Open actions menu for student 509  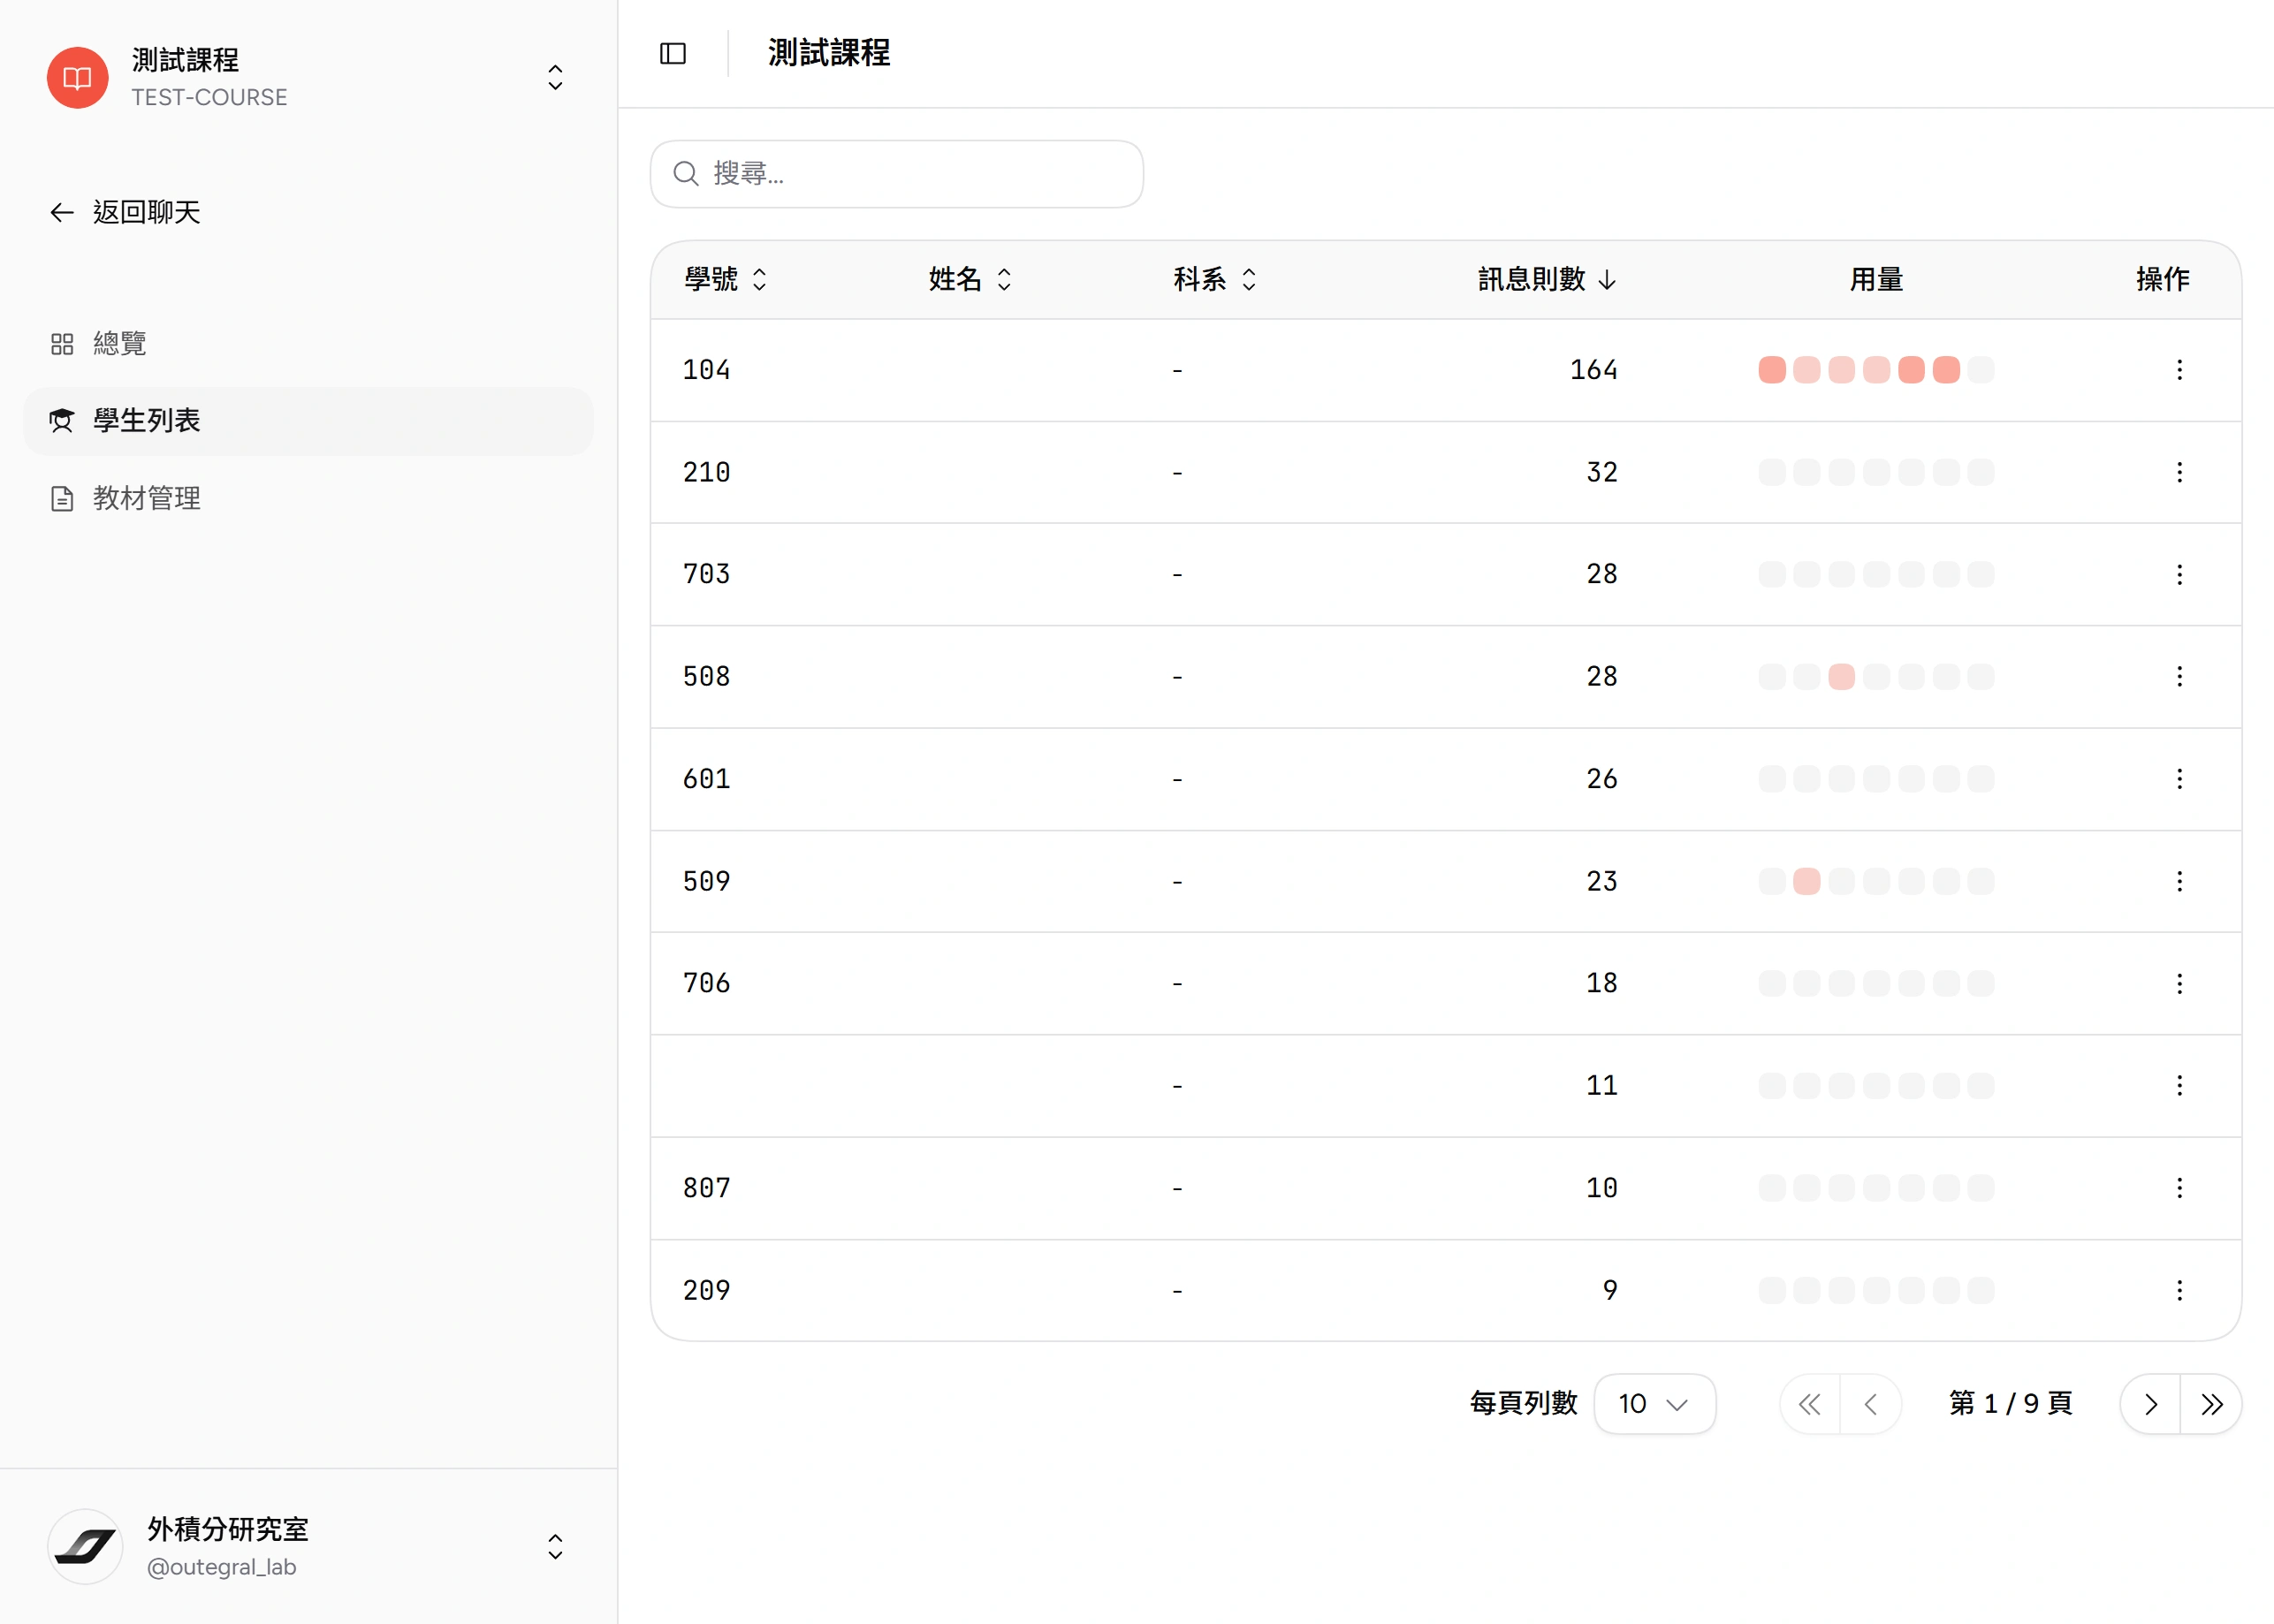(2179, 881)
